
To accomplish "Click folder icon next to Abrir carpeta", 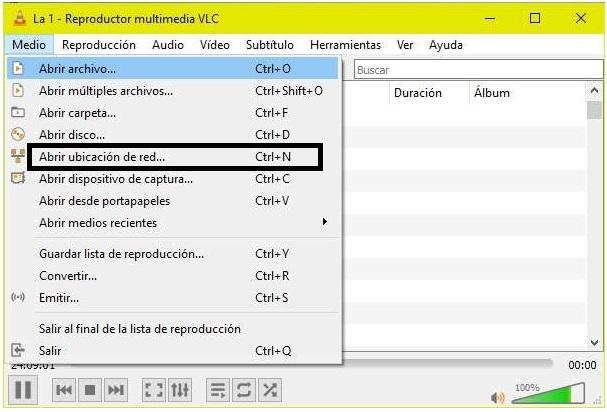I will [18, 112].
